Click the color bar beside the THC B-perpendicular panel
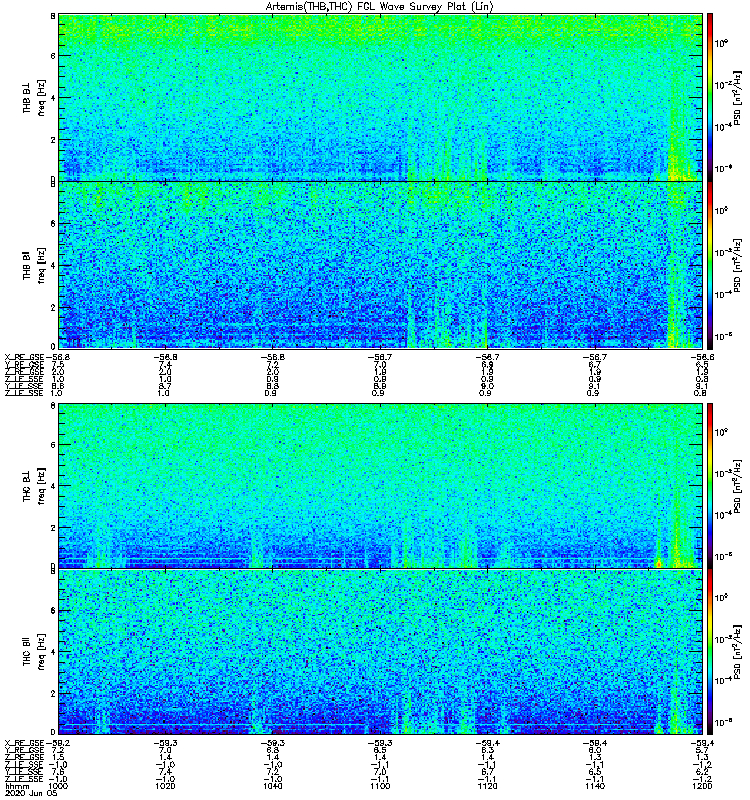Viewport: 750px width, 800px height. tap(710, 486)
